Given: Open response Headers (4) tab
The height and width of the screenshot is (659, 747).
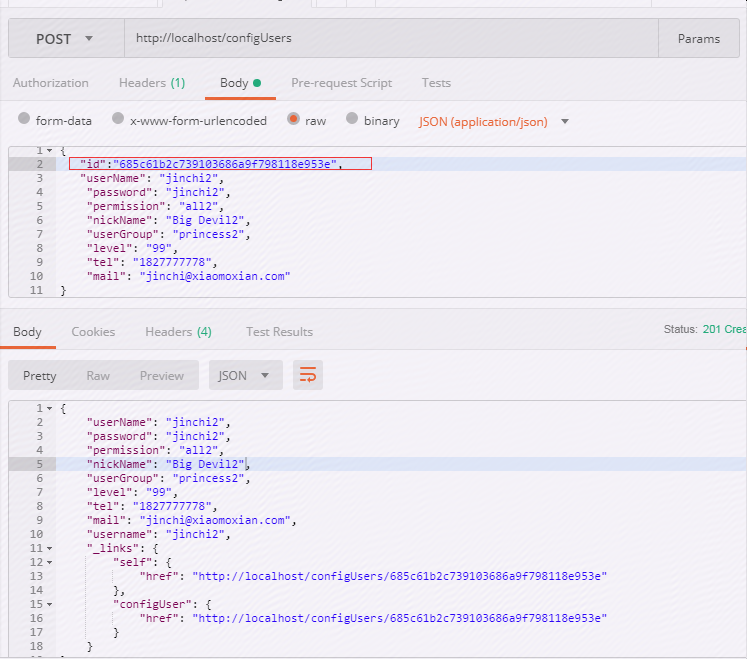Looking at the screenshot, I should (x=178, y=332).
